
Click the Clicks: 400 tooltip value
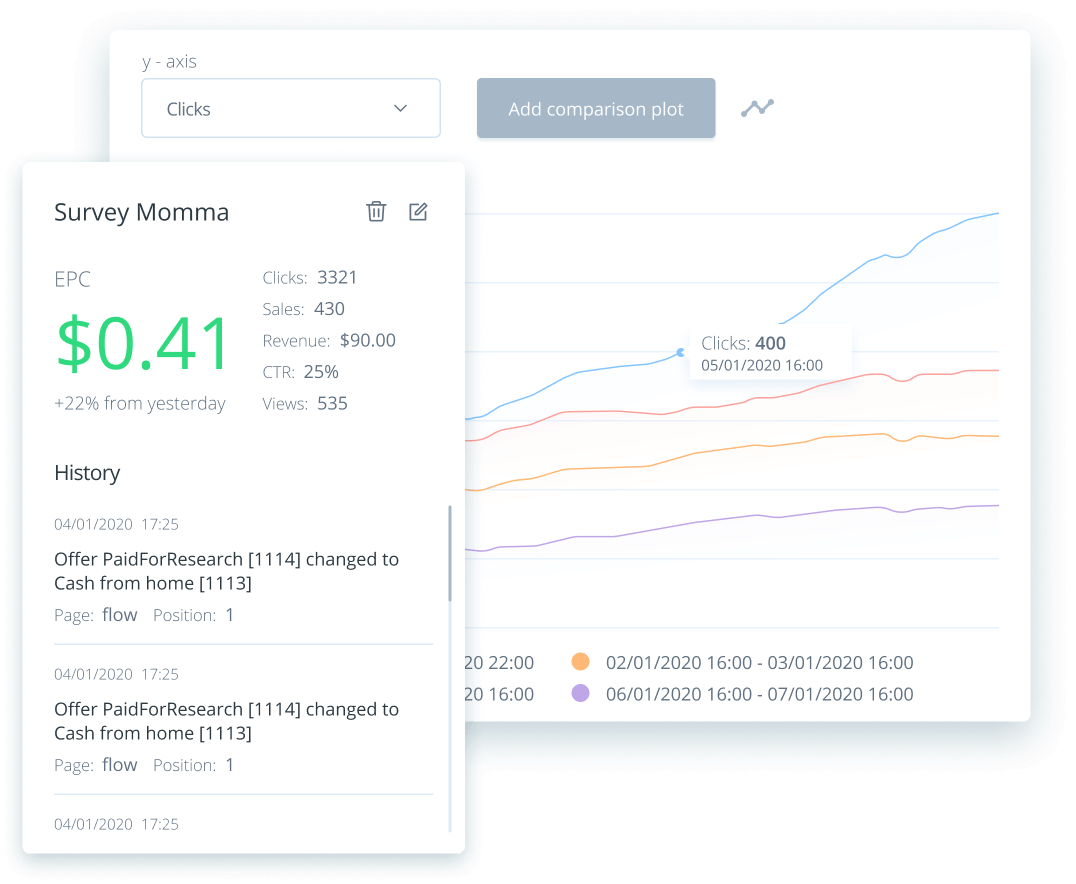pyautogui.click(x=743, y=343)
